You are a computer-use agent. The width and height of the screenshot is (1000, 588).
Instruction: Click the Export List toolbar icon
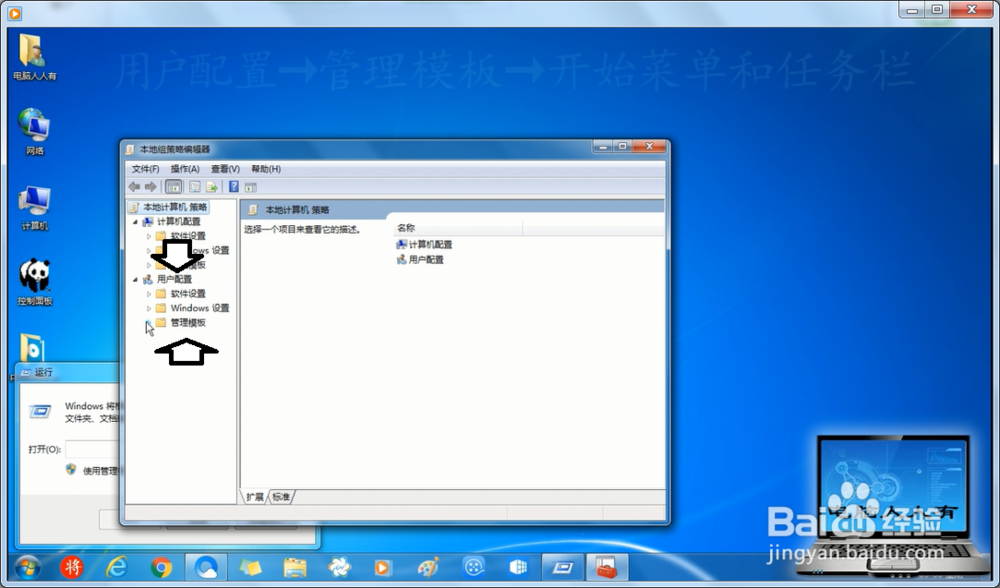(212, 187)
